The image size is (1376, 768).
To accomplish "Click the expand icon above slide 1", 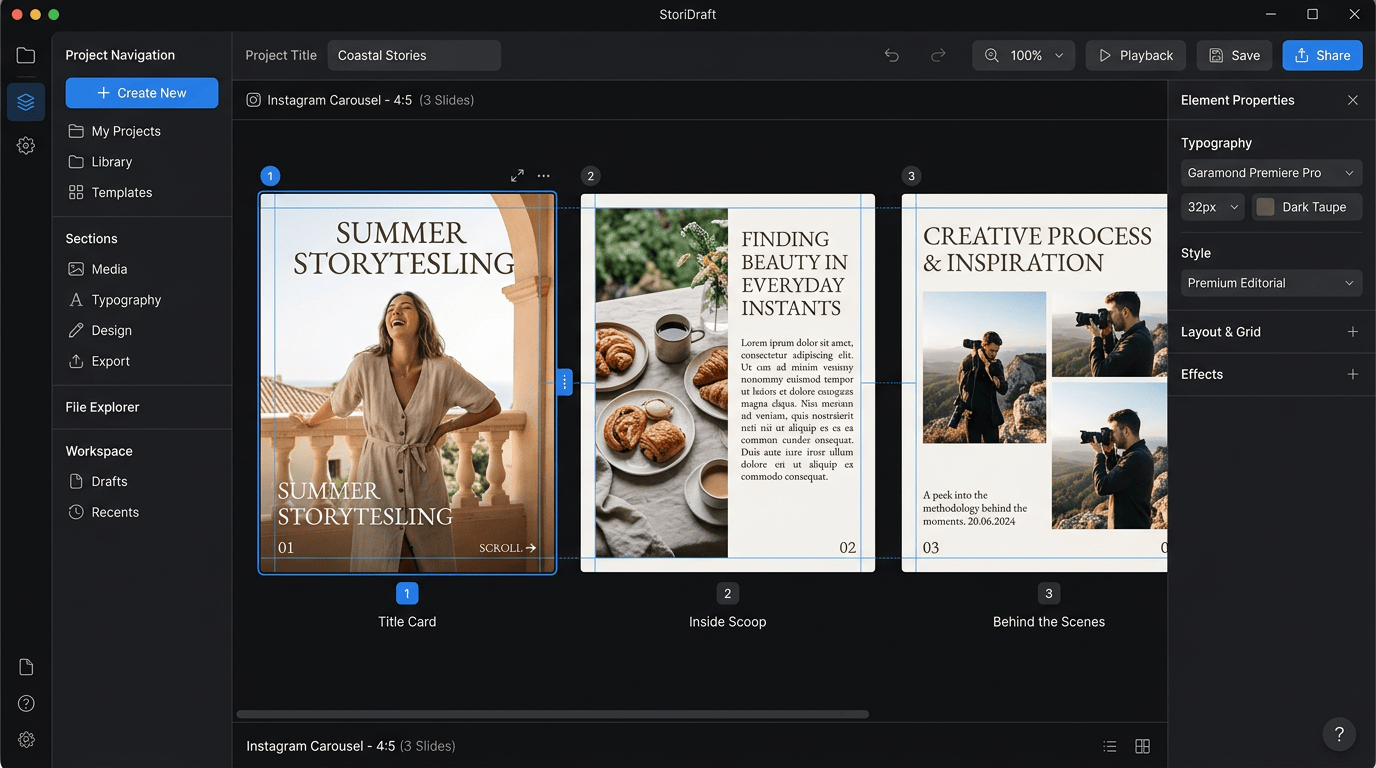I will click(517, 176).
